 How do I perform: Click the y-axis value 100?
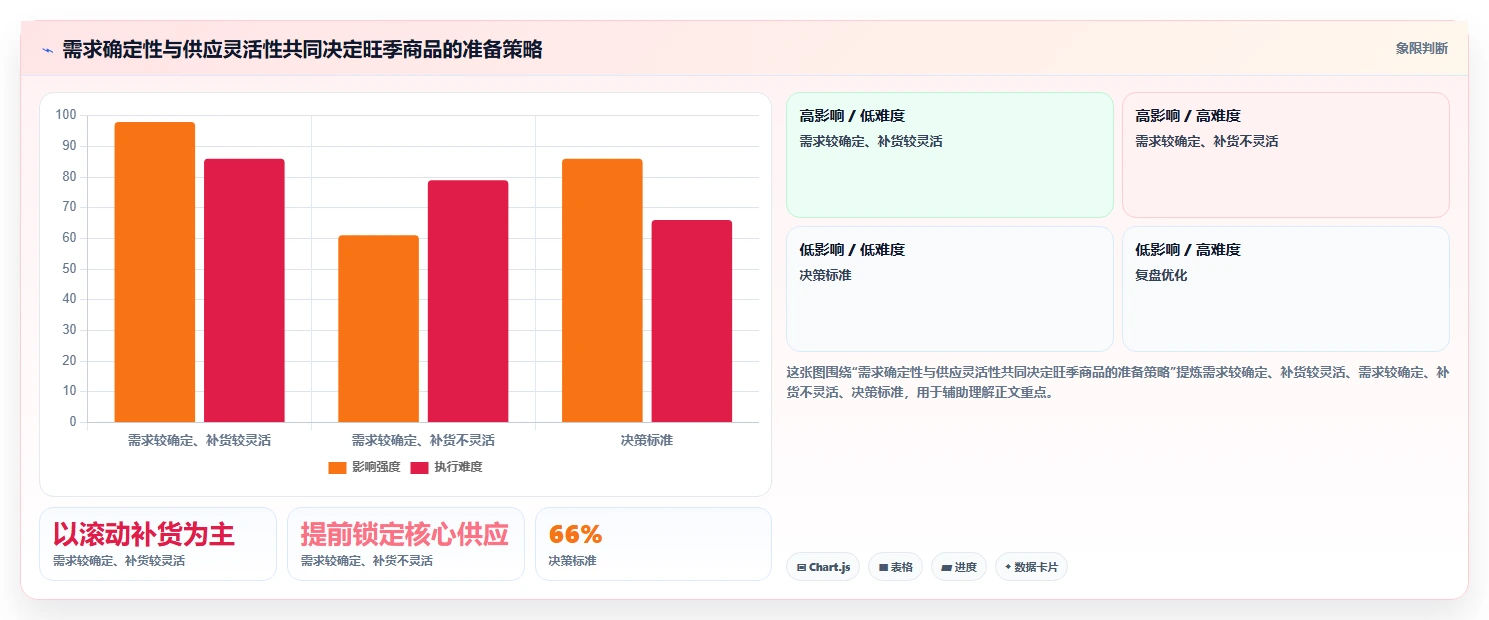pyautogui.click(x=66, y=115)
